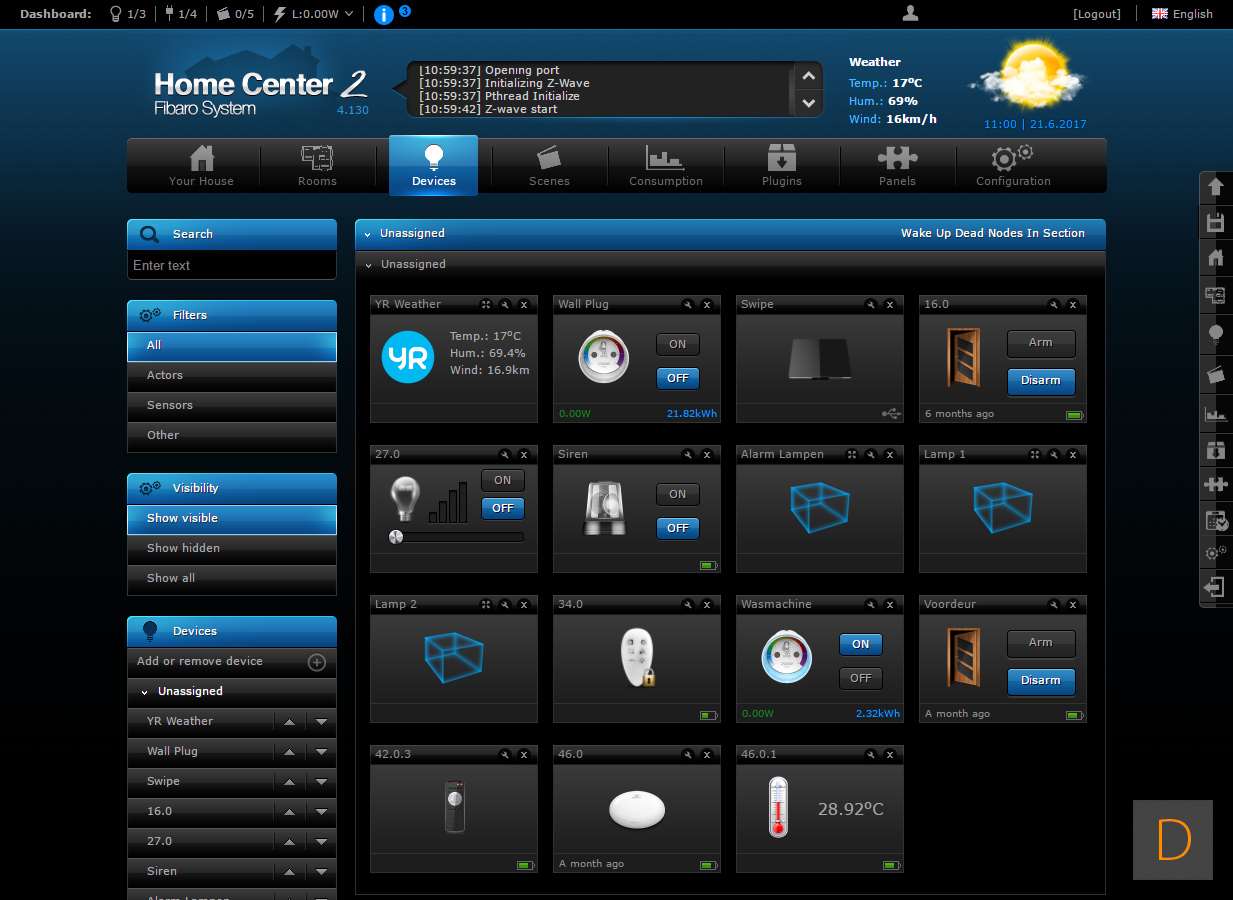Click the plus icon to add device

(x=316, y=662)
